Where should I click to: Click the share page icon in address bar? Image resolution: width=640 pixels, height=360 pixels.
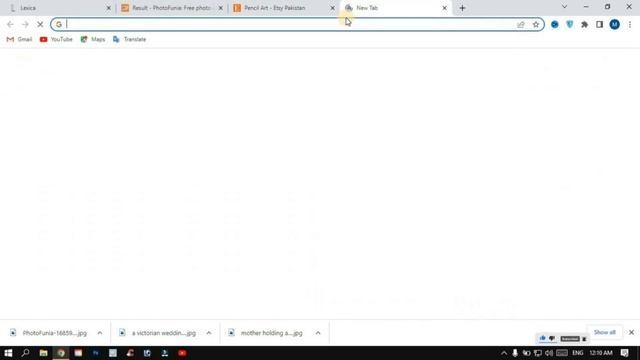(x=521, y=24)
